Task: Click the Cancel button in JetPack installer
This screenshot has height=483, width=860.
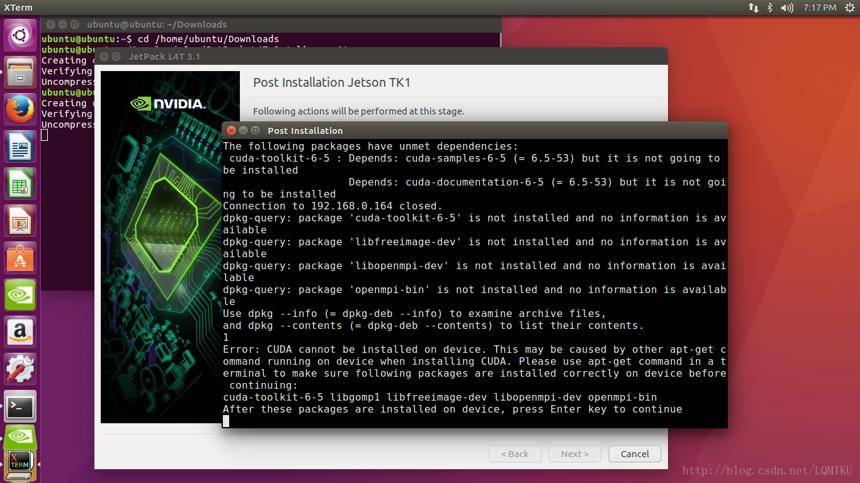Action: point(635,454)
